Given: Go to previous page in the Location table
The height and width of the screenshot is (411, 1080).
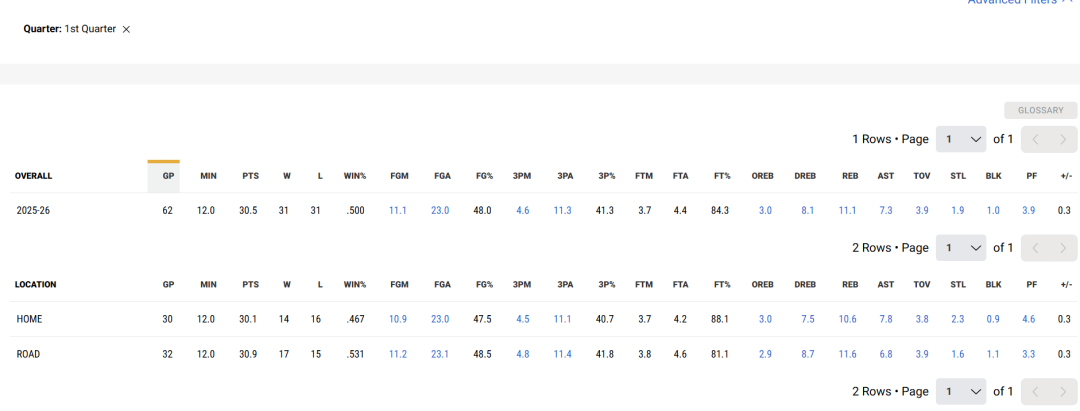Looking at the screenshot, I should [1035, 248].
